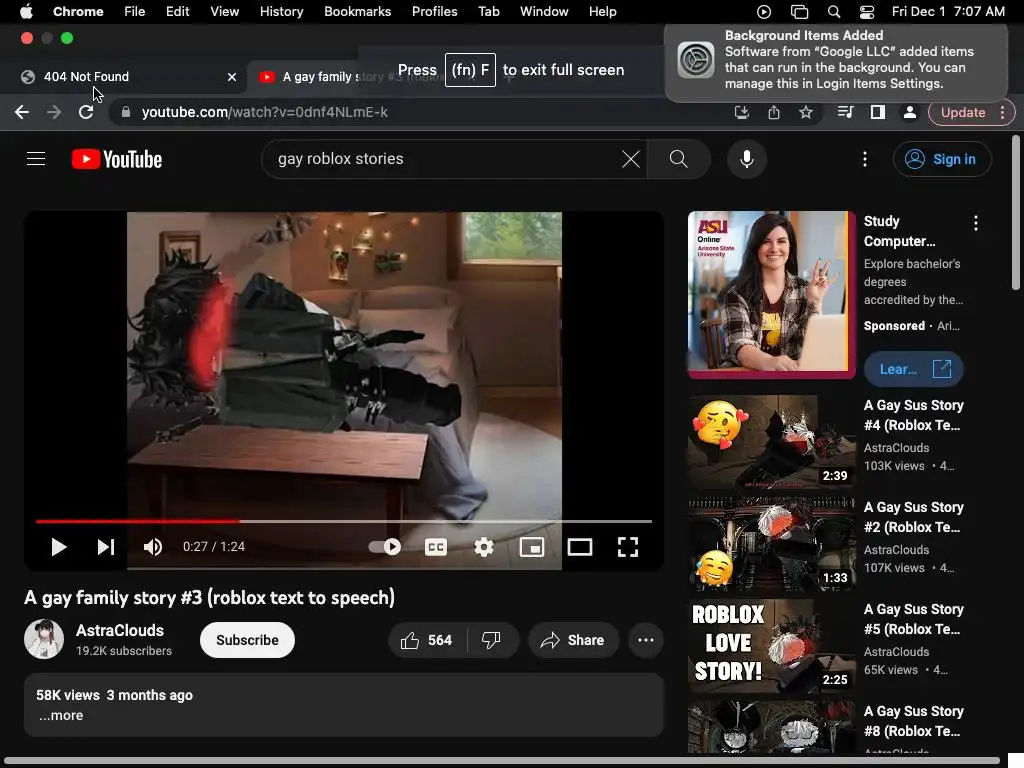Open the Profiles menu
Image resolution: width=1024 pixels, height=768 pixels.
point(434,12)
